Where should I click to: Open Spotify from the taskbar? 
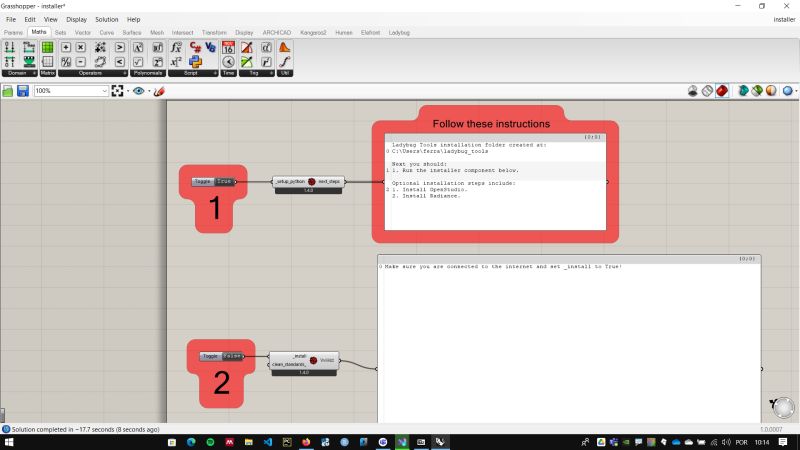[210, 442]
